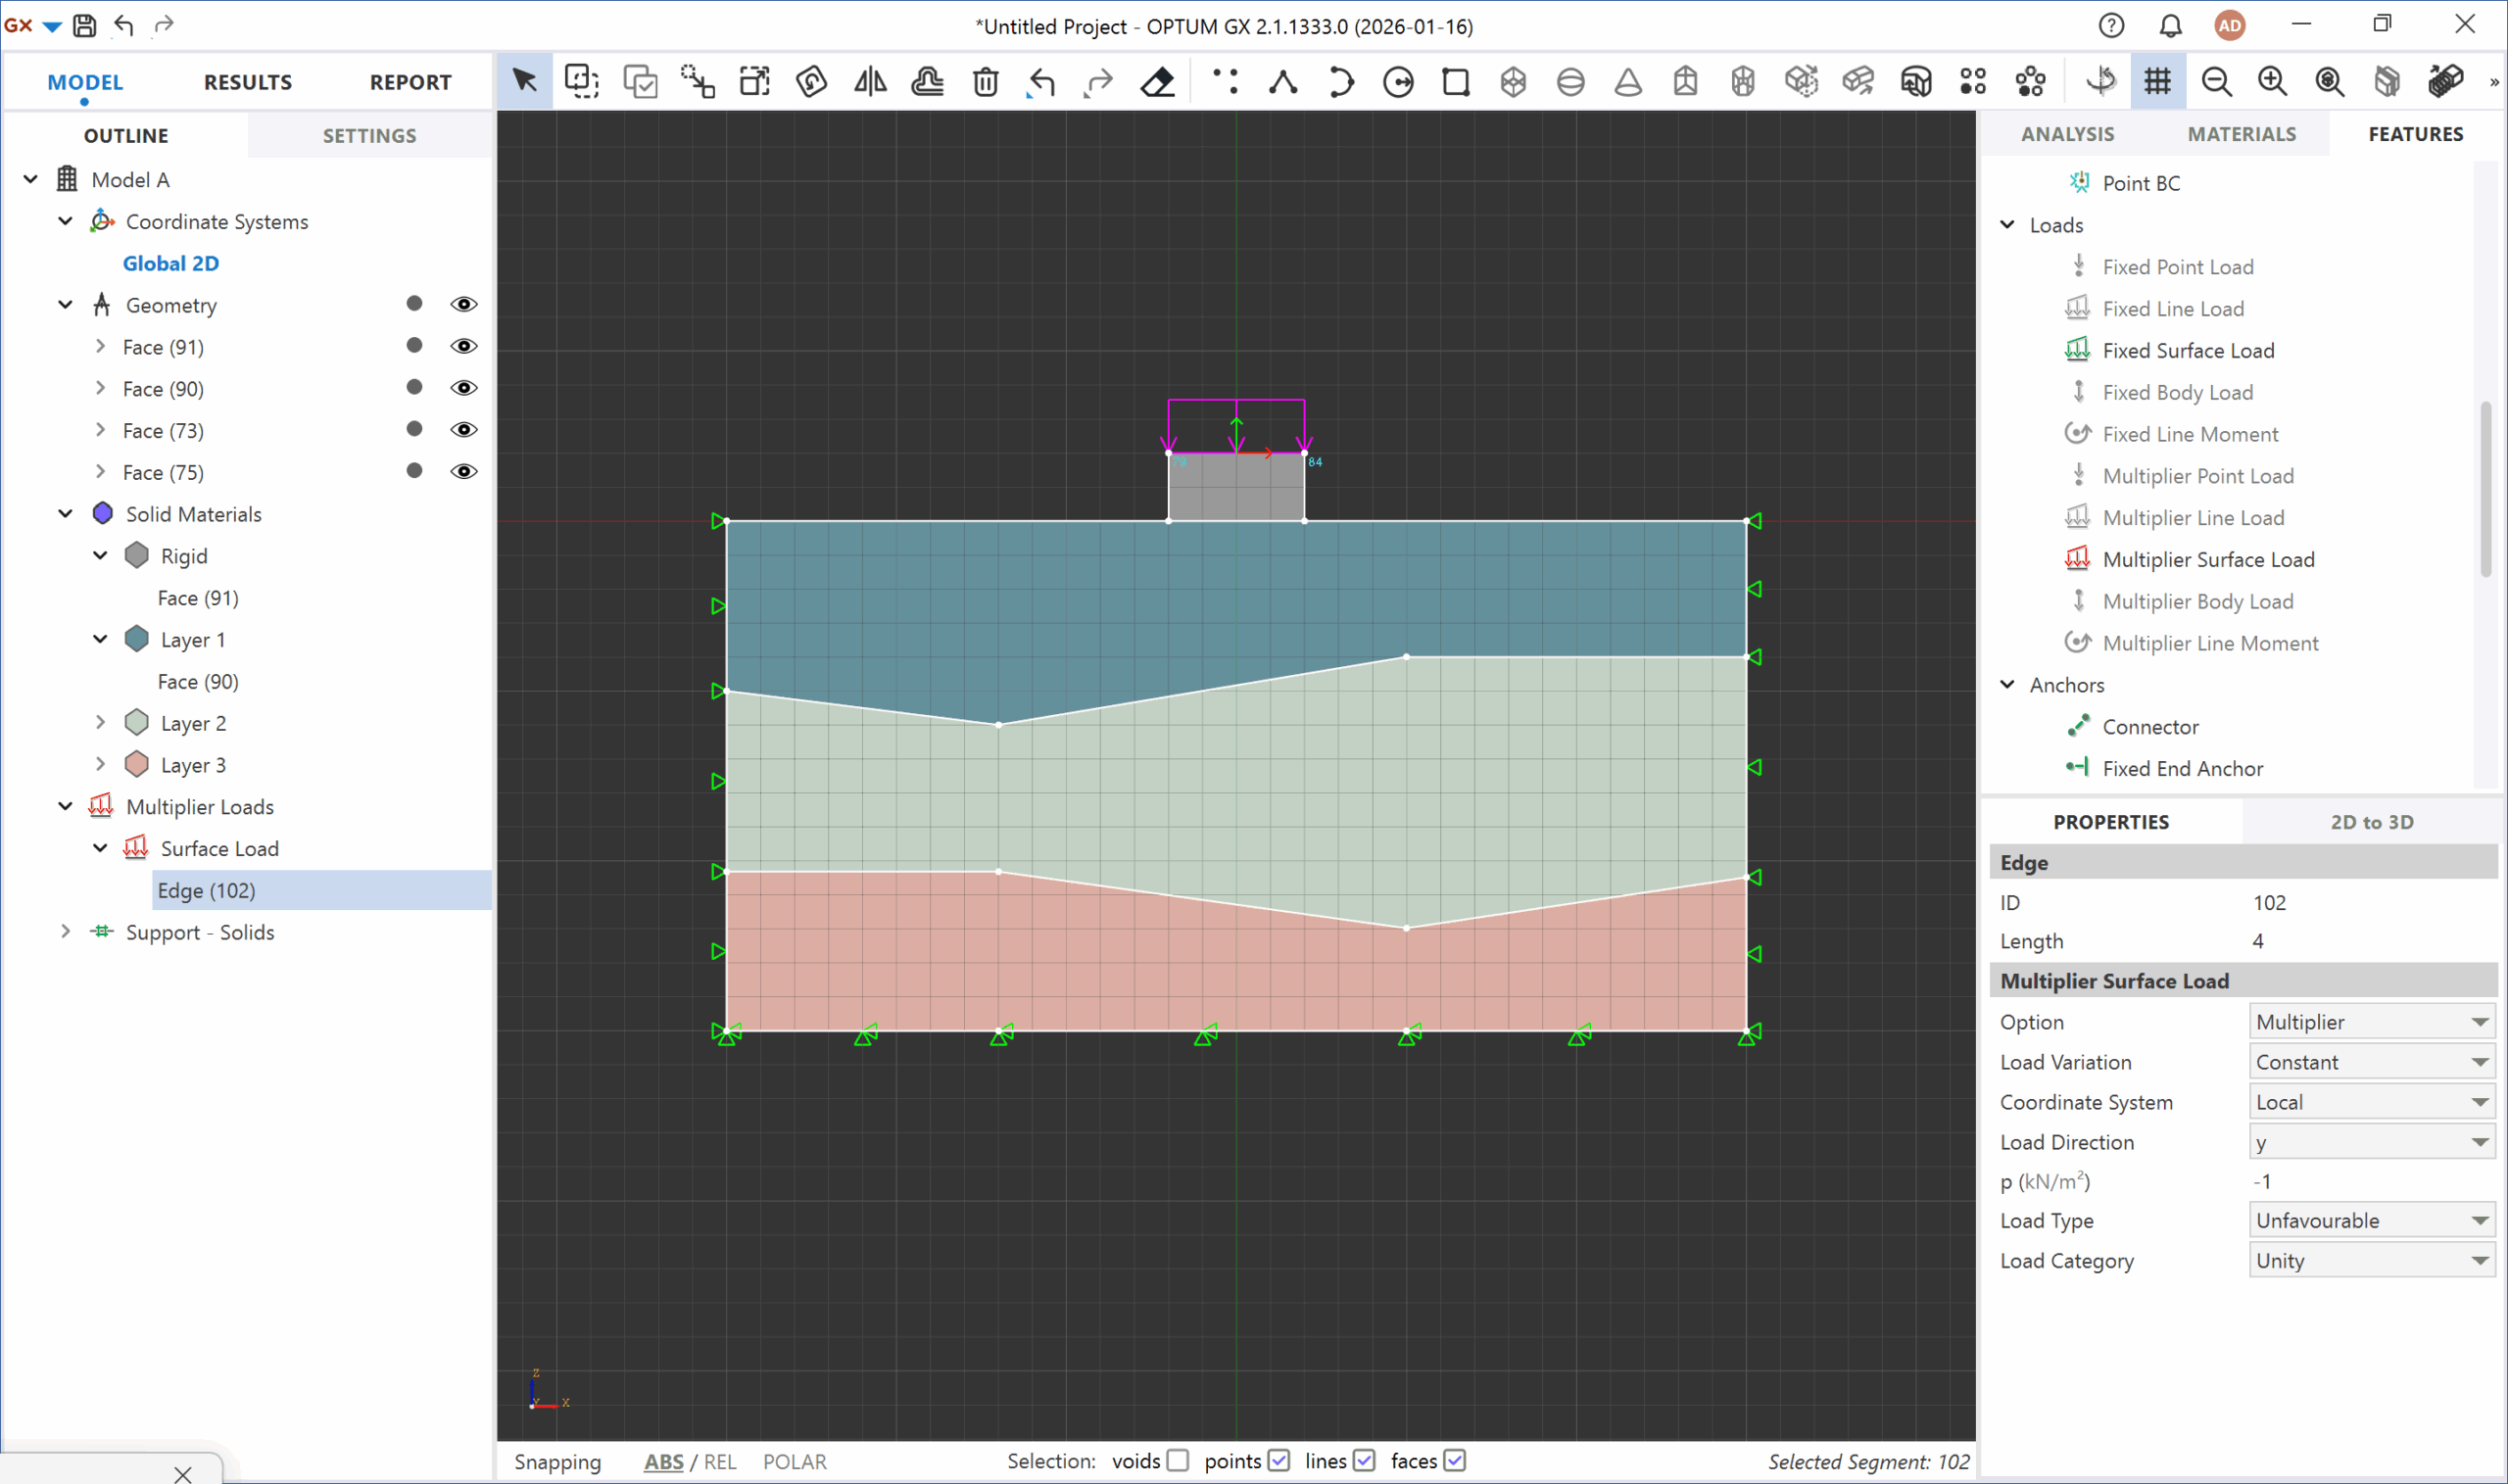
Task: Toggle the grid display icon
Action: tap(2157, 82)
